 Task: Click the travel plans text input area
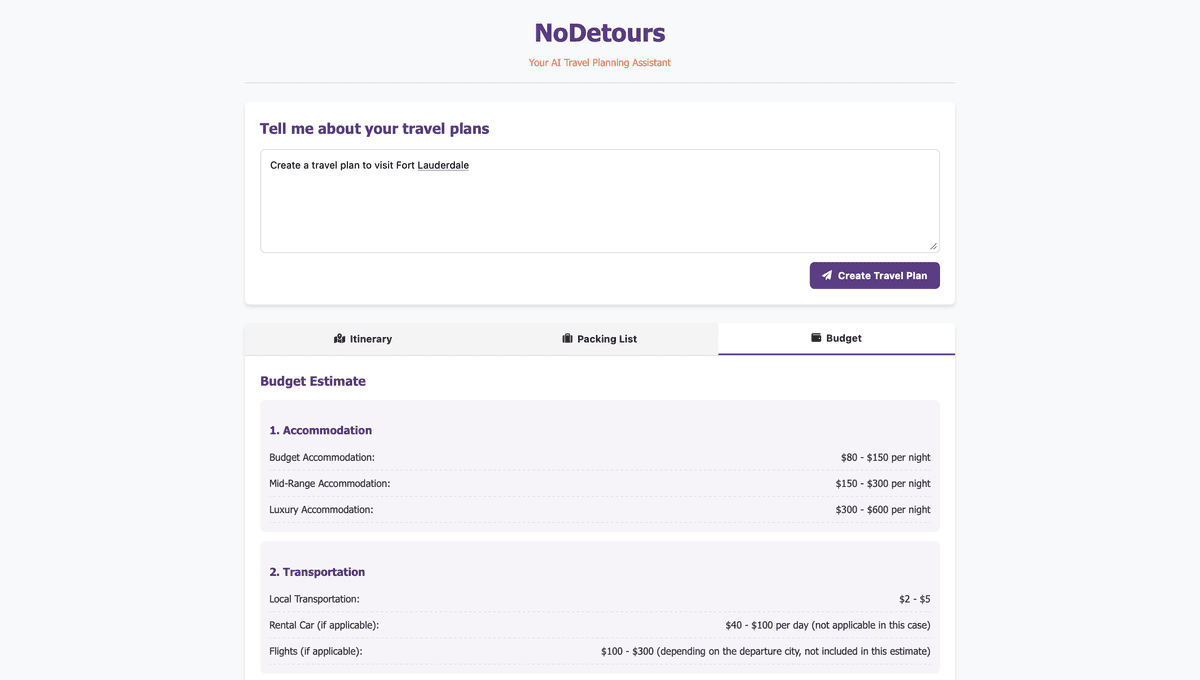tap(599, 200)
